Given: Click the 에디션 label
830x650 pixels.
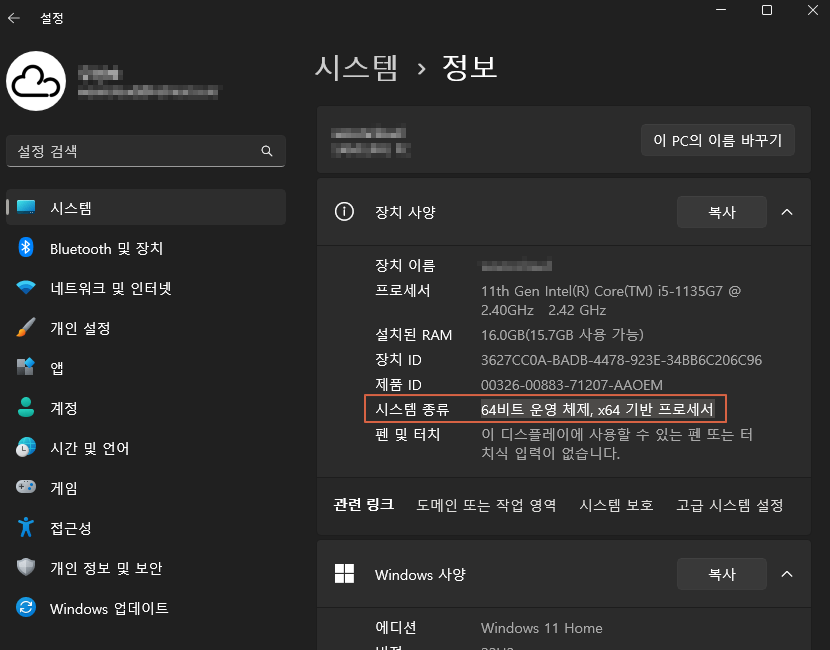Looking at the screenshot, I should [x=395, y=628].
